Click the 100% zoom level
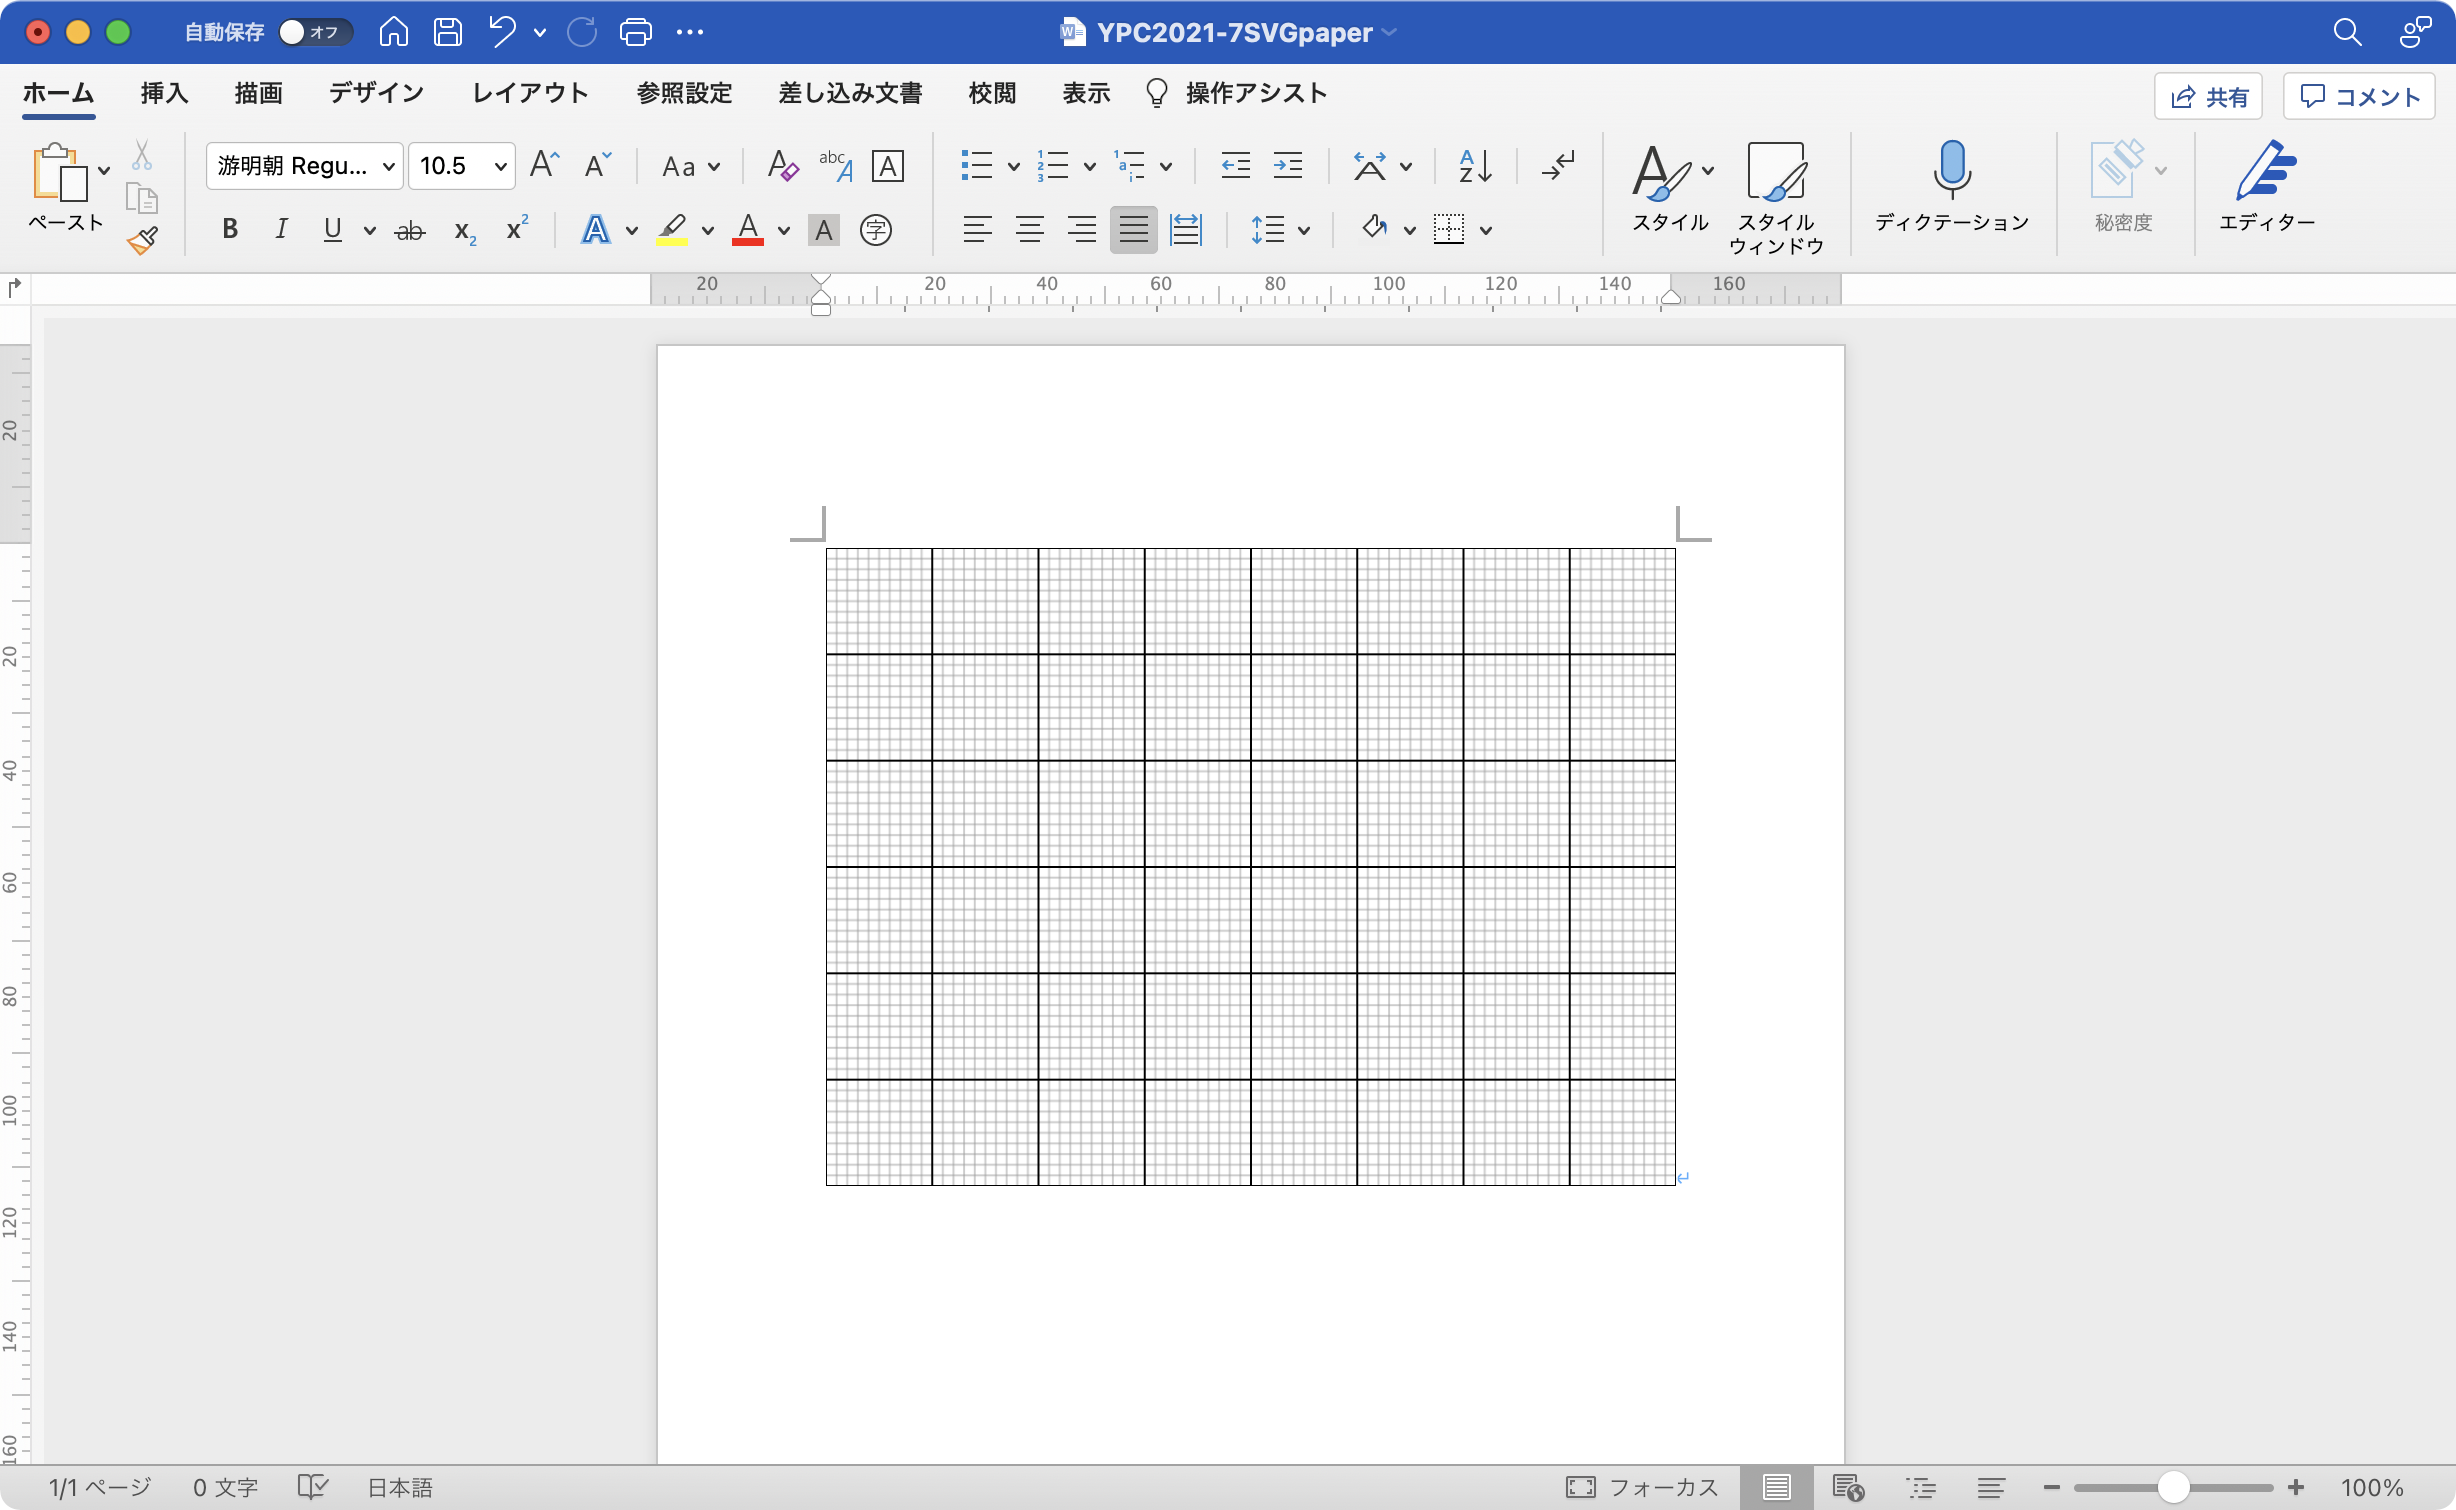2456x1510 pixels. pos(2372,1488)
